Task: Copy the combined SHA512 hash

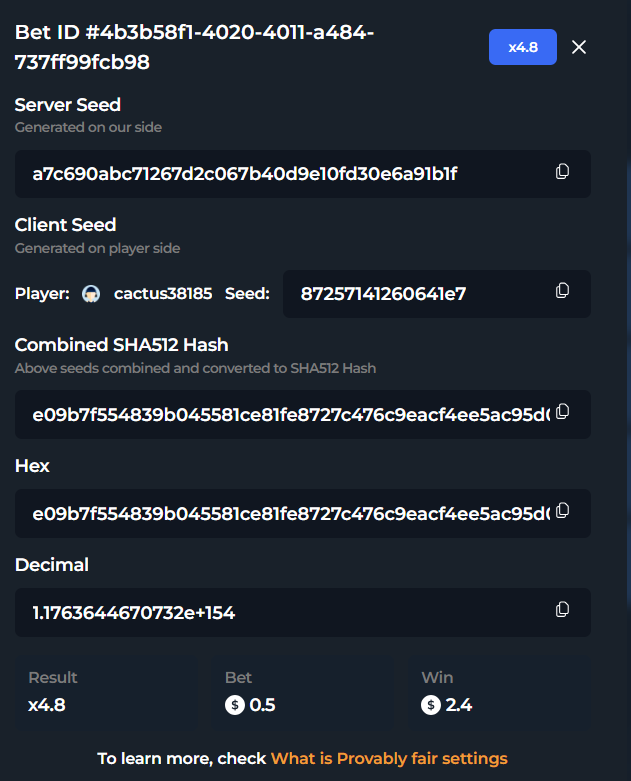Action: click(562, 411)
